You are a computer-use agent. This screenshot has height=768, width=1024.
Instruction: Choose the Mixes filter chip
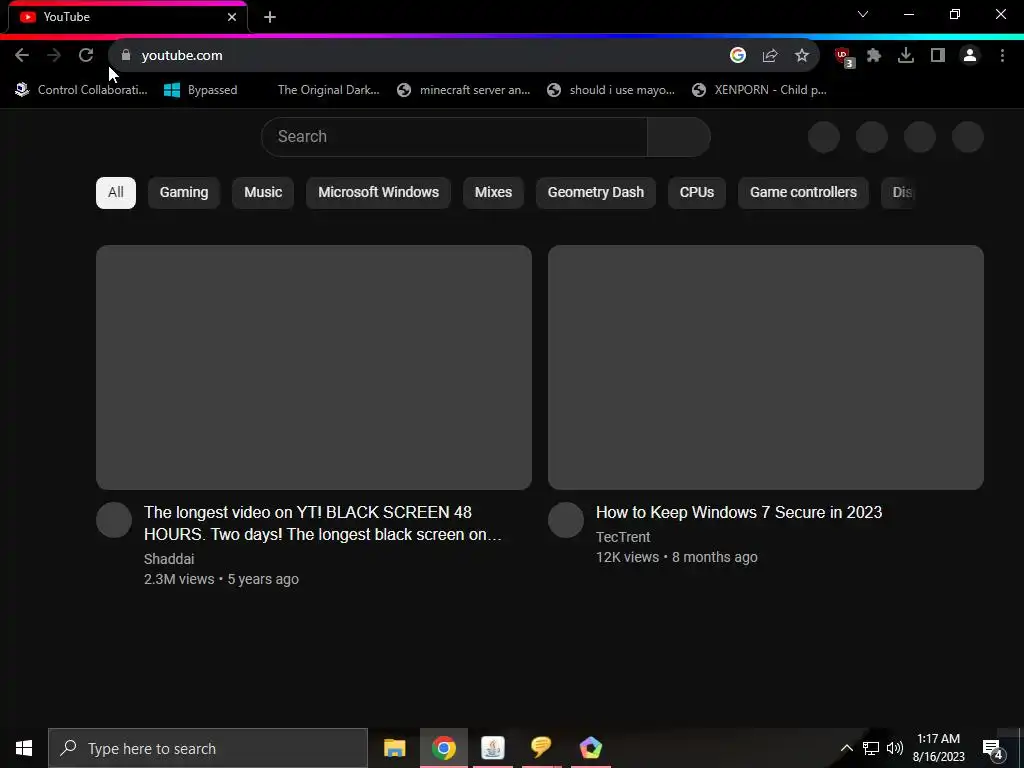[493, 193]
